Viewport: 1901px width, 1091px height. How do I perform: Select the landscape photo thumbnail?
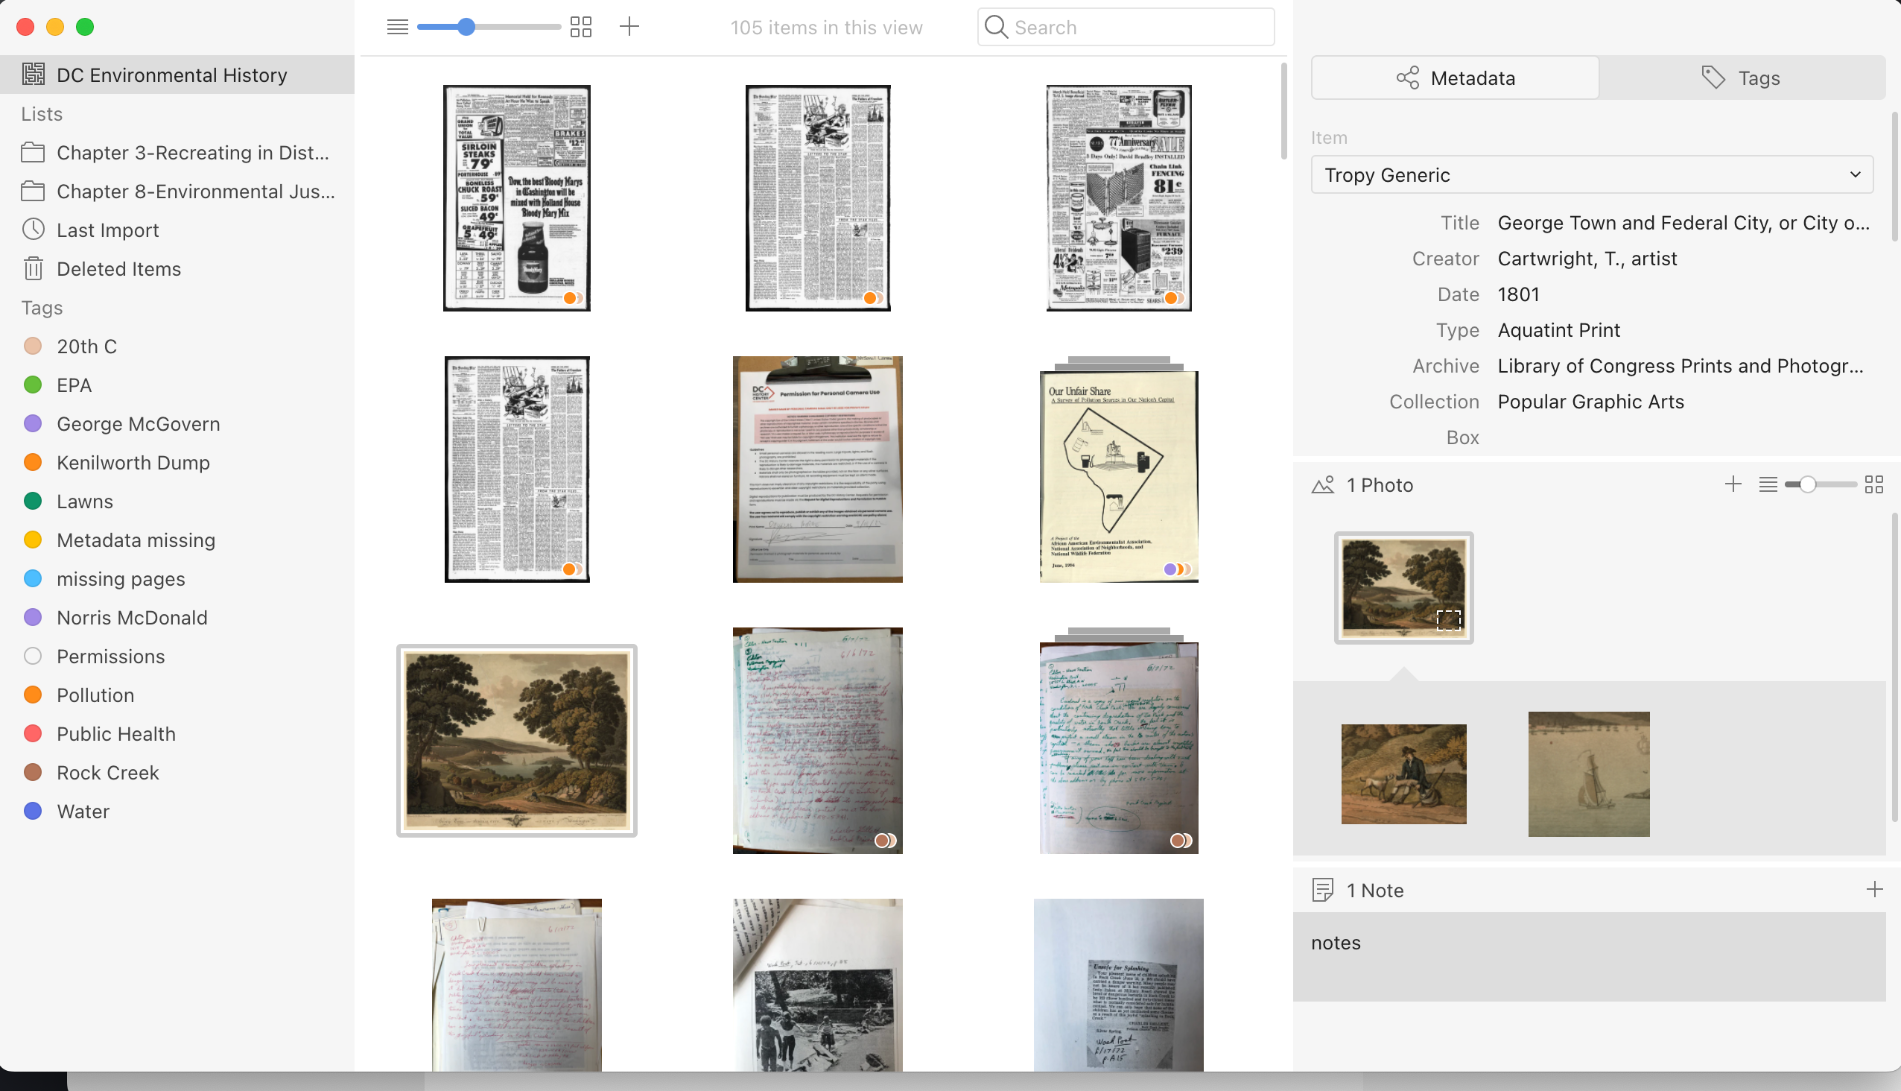[x=1404, y=588]
